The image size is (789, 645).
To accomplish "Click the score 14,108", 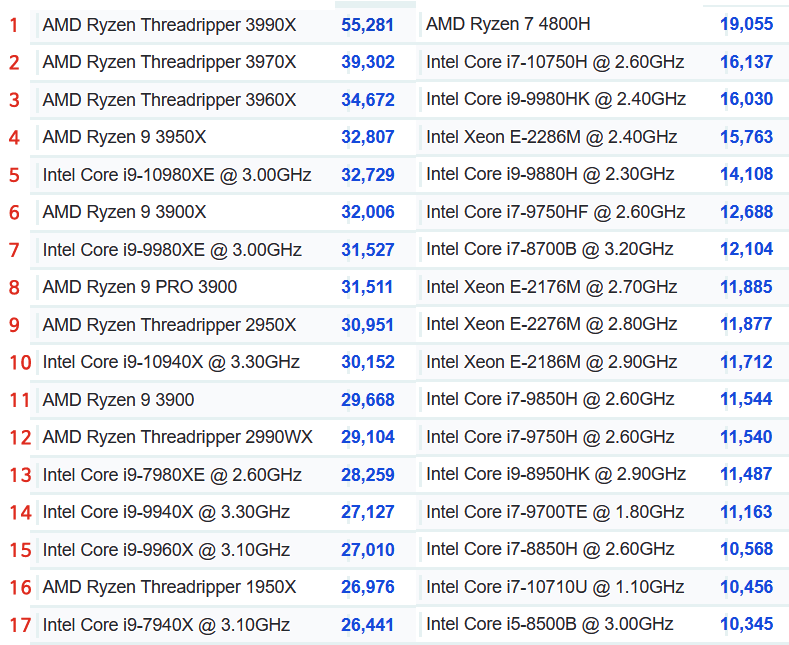I will click(x=746, y=174).
